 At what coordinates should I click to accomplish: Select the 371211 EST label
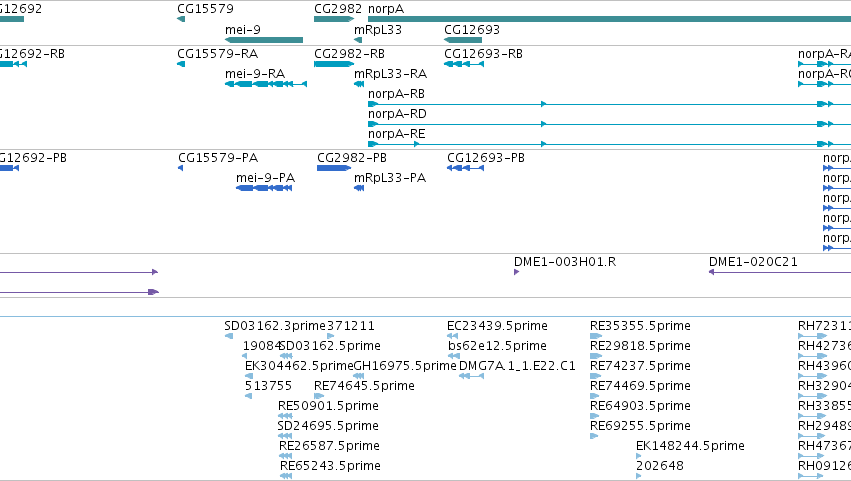tap(351, 326)
